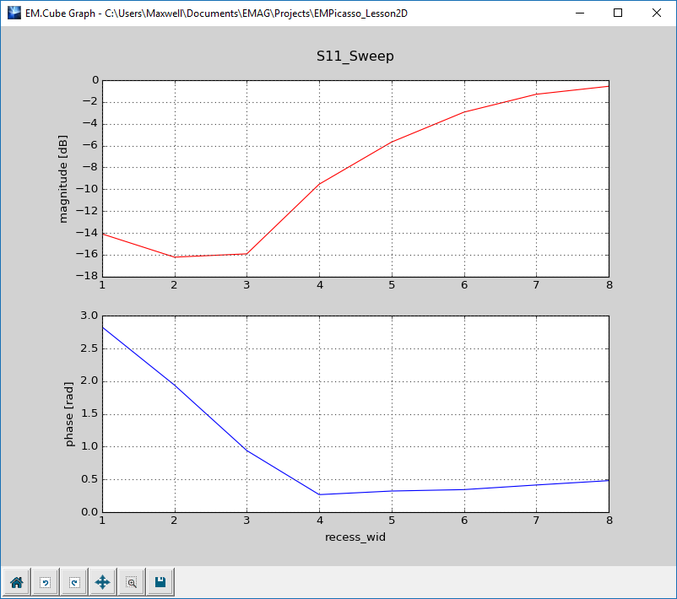Go back to previous view
The image size is (677, 599).
(x=45, y=583)
